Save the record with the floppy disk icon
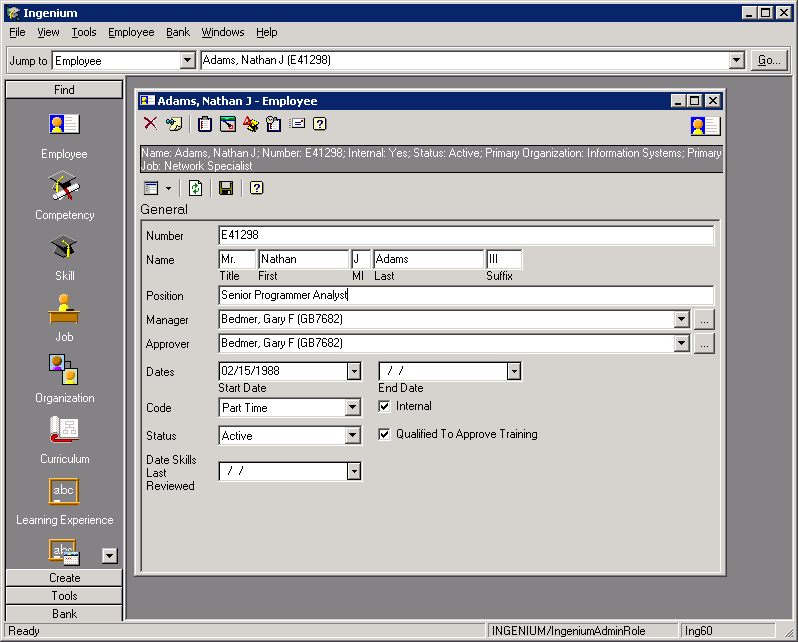The image size is (798, 642). [226, 188]
